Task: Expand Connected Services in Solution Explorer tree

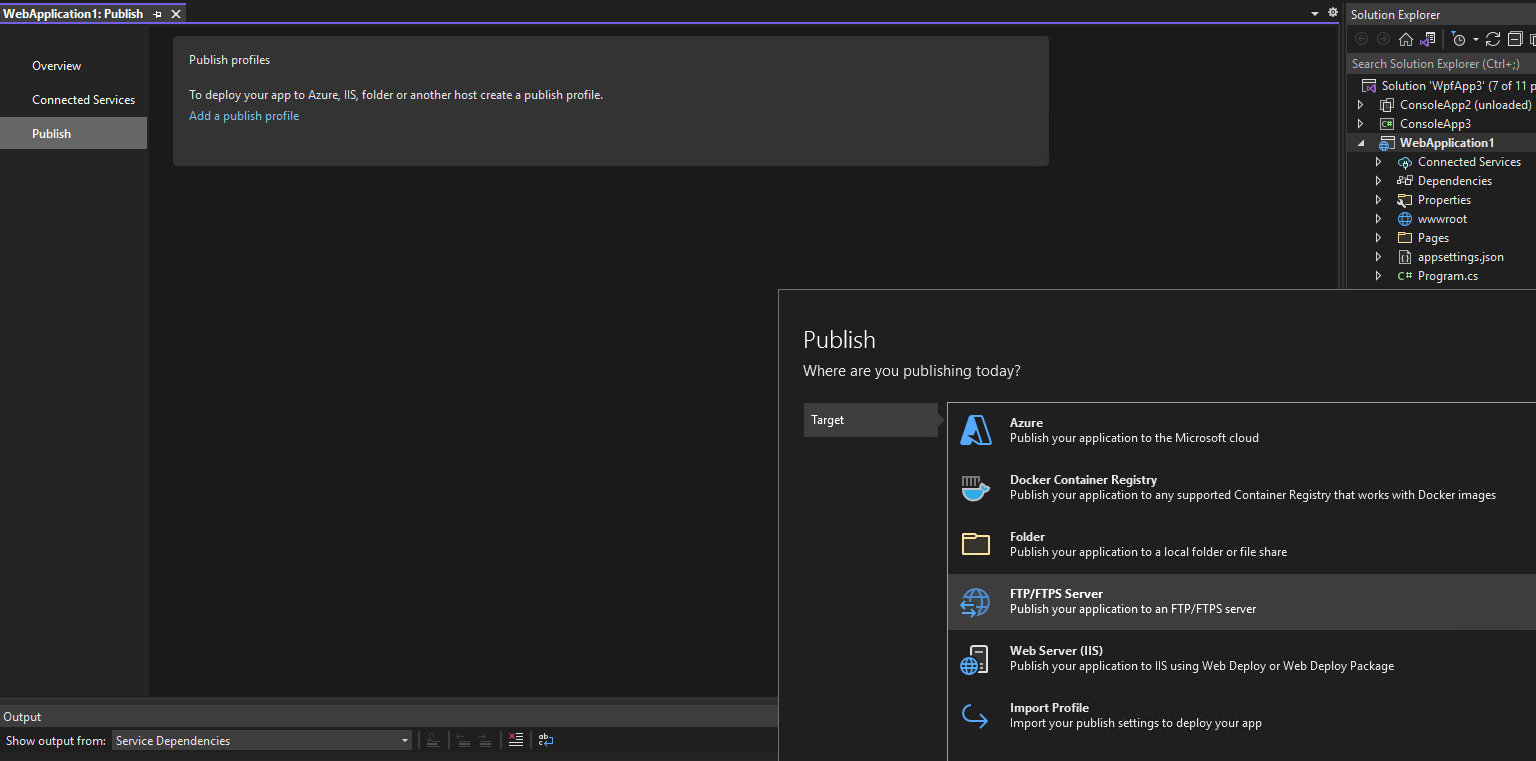Action: (x=1378, y=162)
